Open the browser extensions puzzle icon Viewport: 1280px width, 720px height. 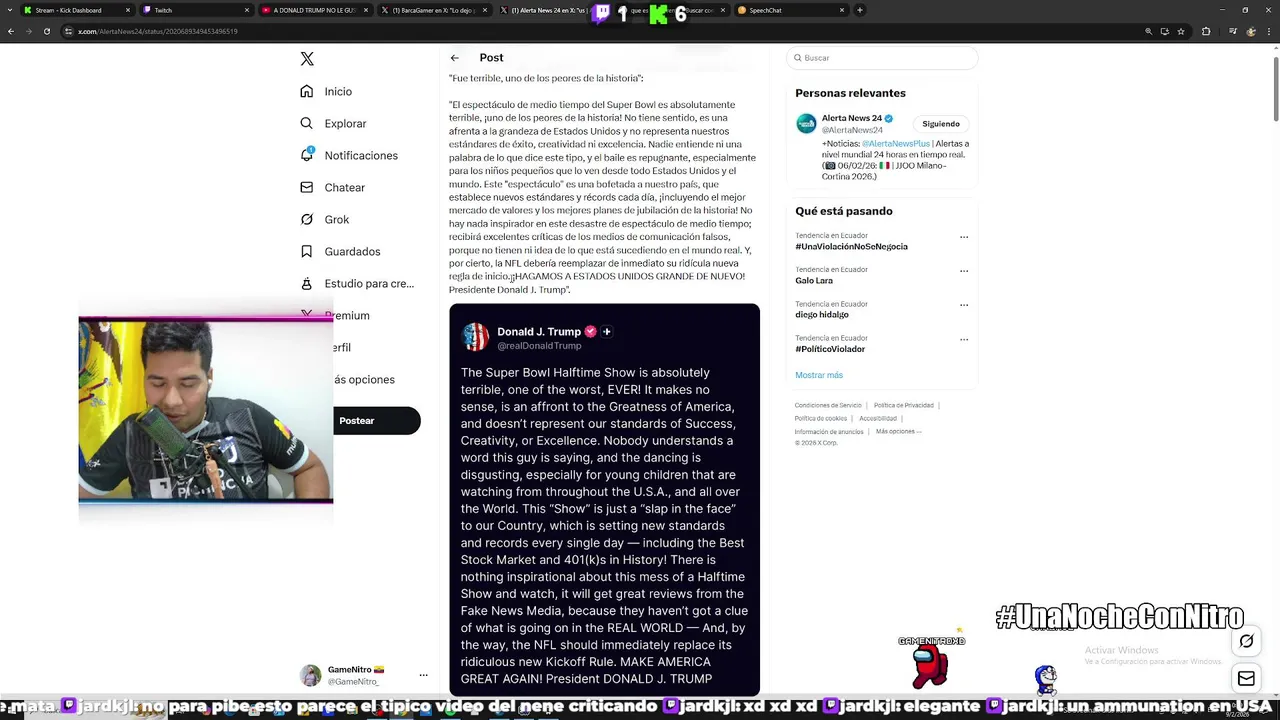tap(1206, 31)
